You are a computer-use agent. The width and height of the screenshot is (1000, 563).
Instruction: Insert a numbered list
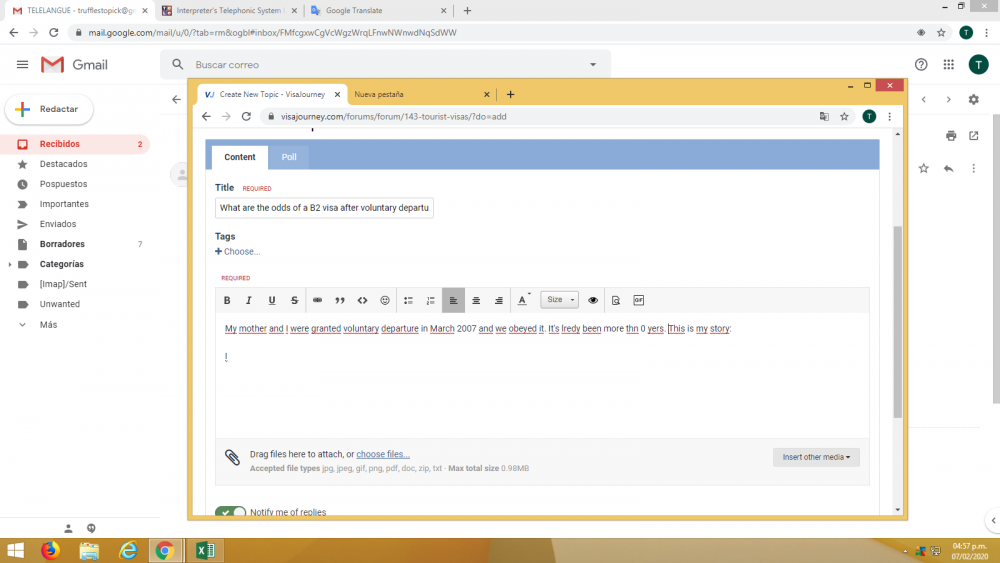[430, 300]
